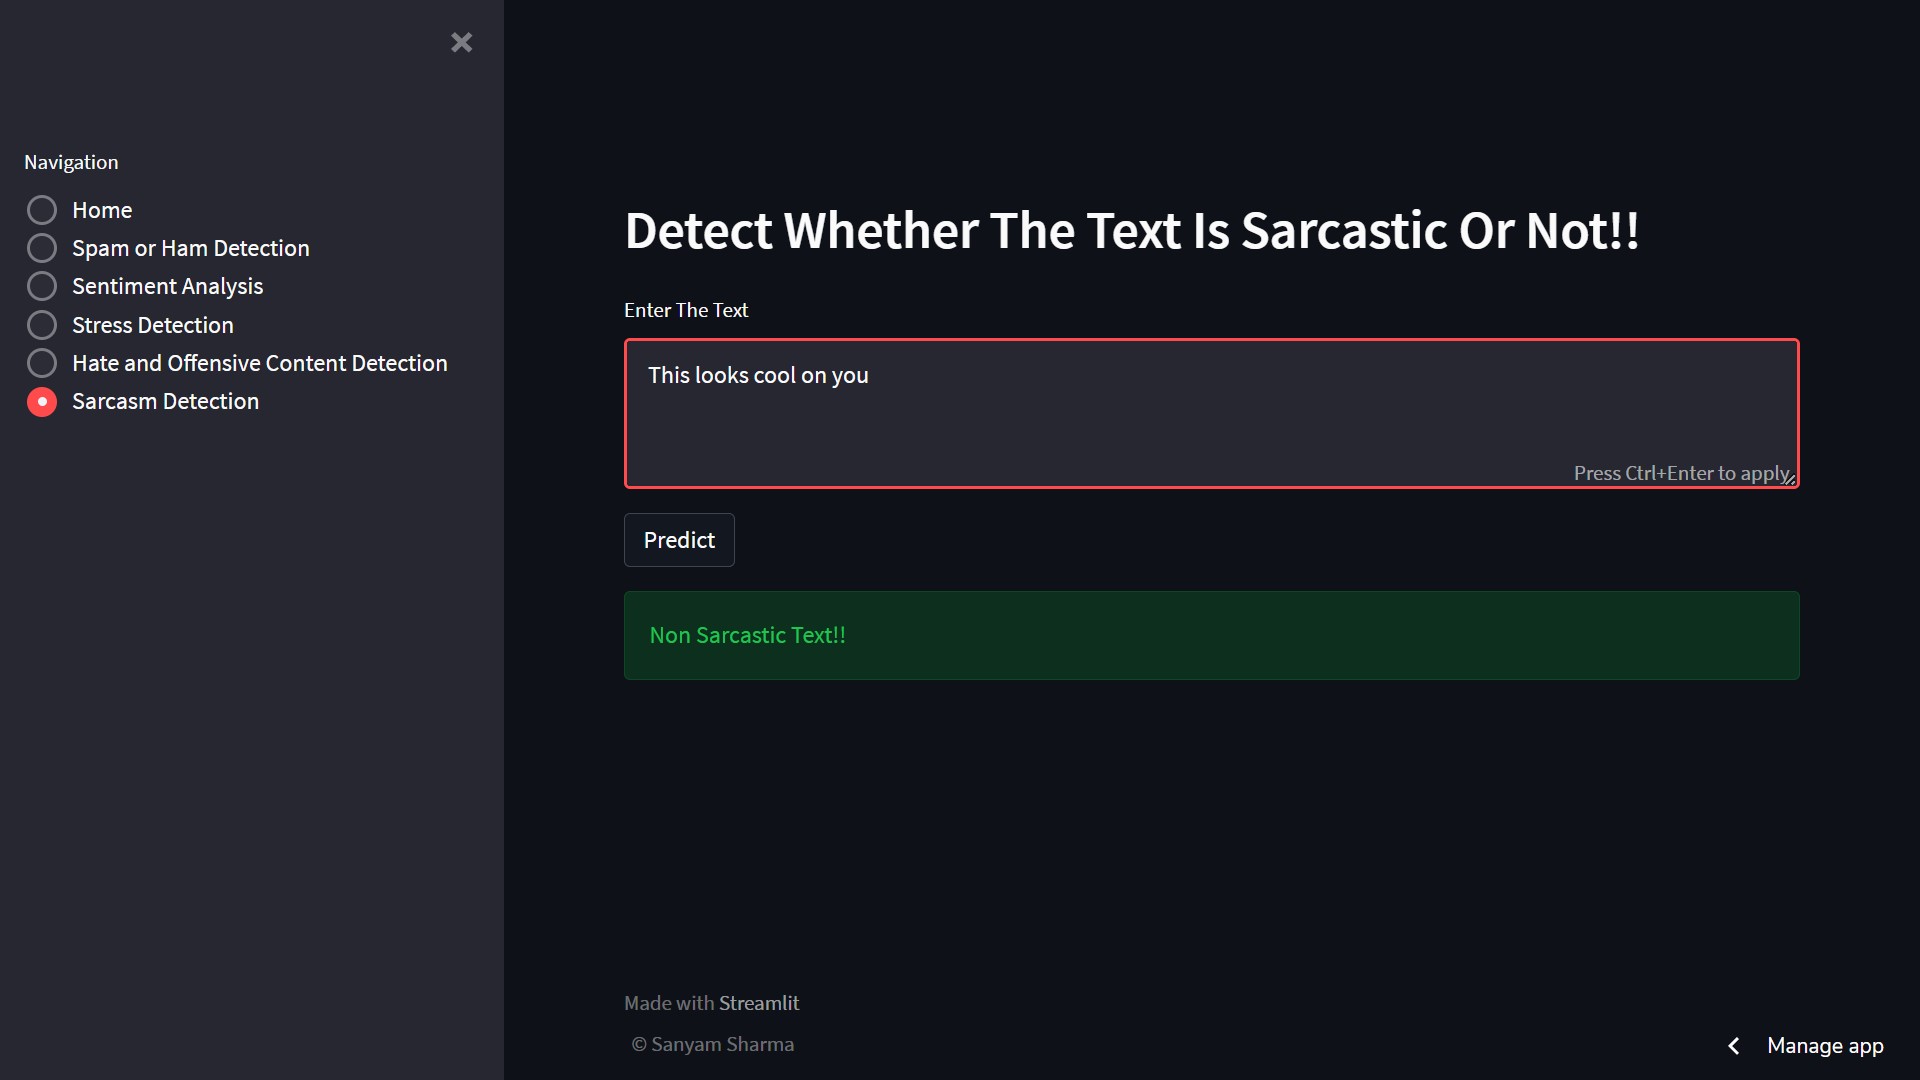Click the Made with footer text
The width and height of the screenshot is (1920, 1080).
(668, 1002)
